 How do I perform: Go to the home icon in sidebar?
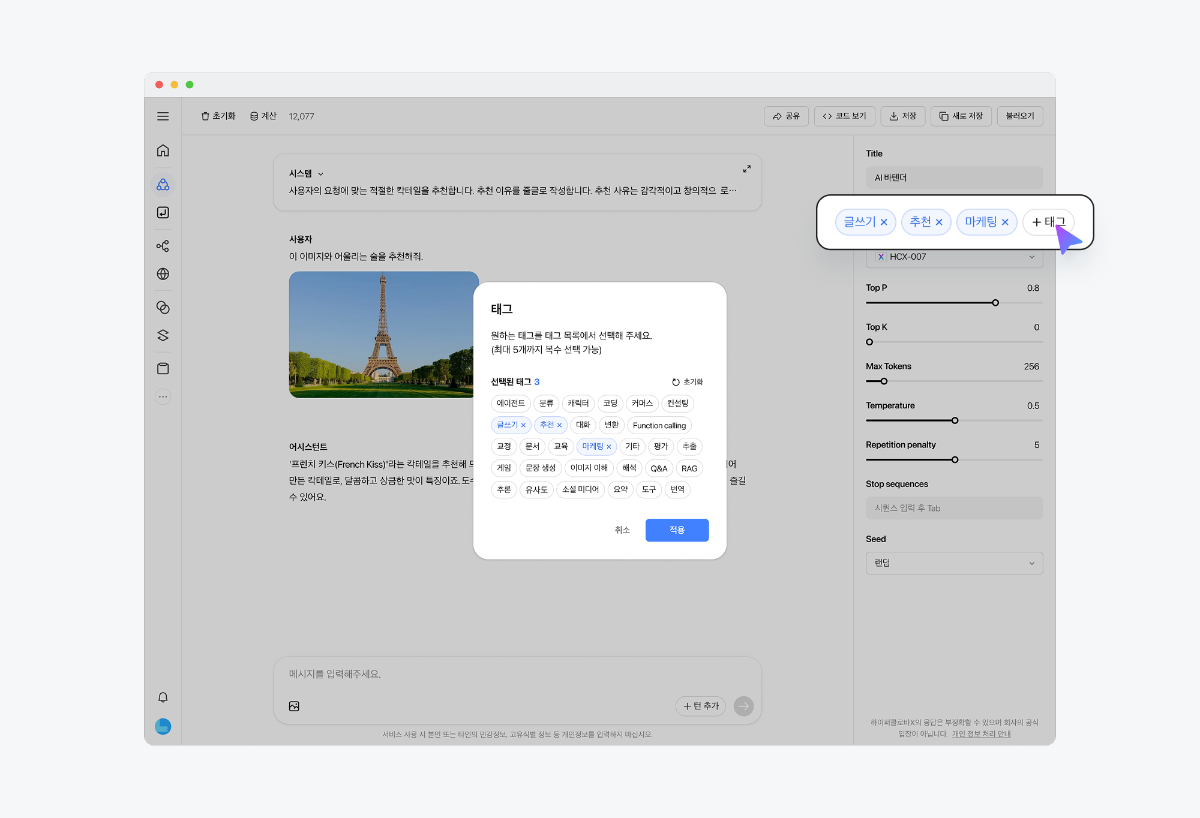point(163,151)
